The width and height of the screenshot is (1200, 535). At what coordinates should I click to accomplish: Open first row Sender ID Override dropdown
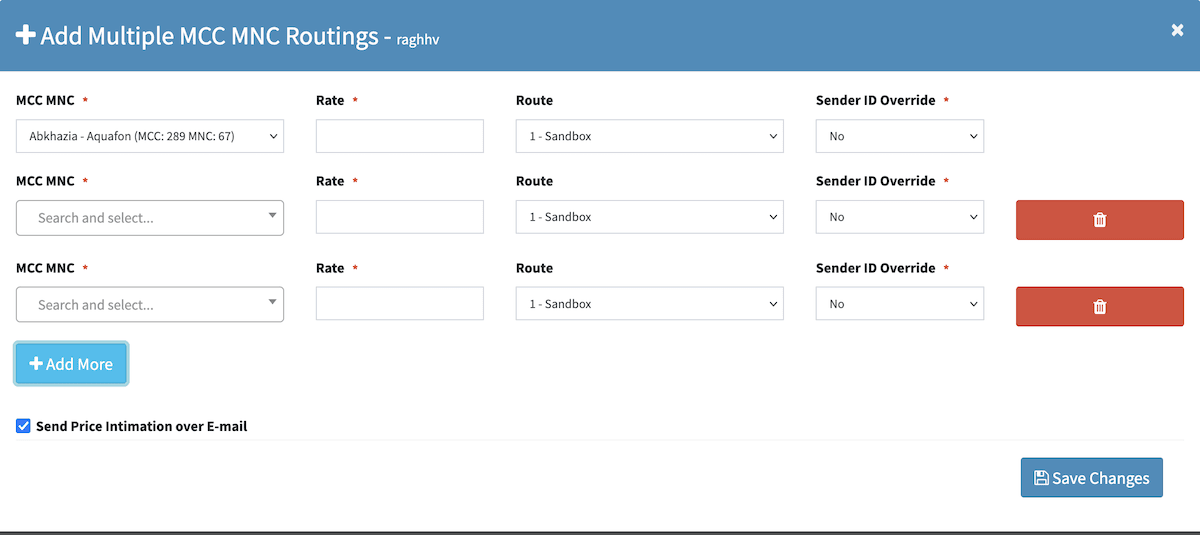click(899, 136)
